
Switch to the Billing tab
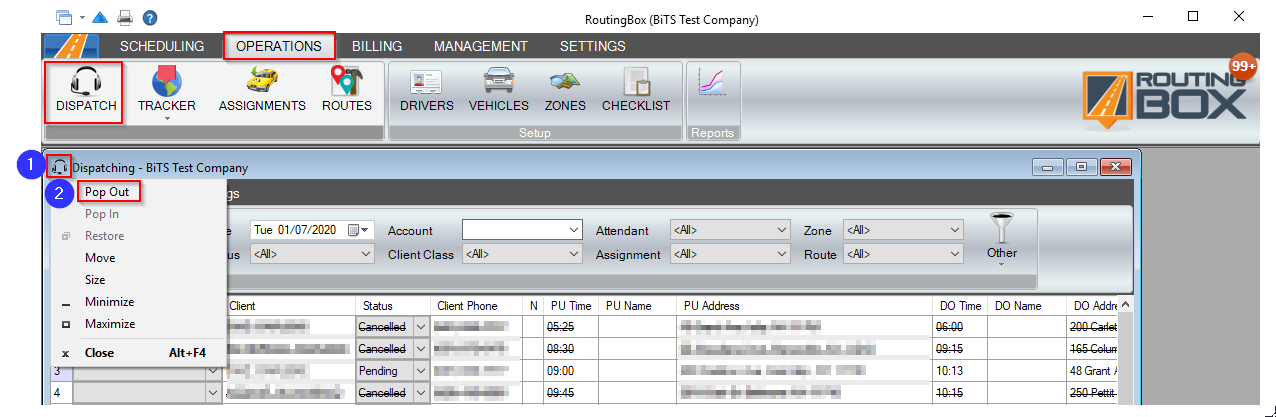coord(377,46)
